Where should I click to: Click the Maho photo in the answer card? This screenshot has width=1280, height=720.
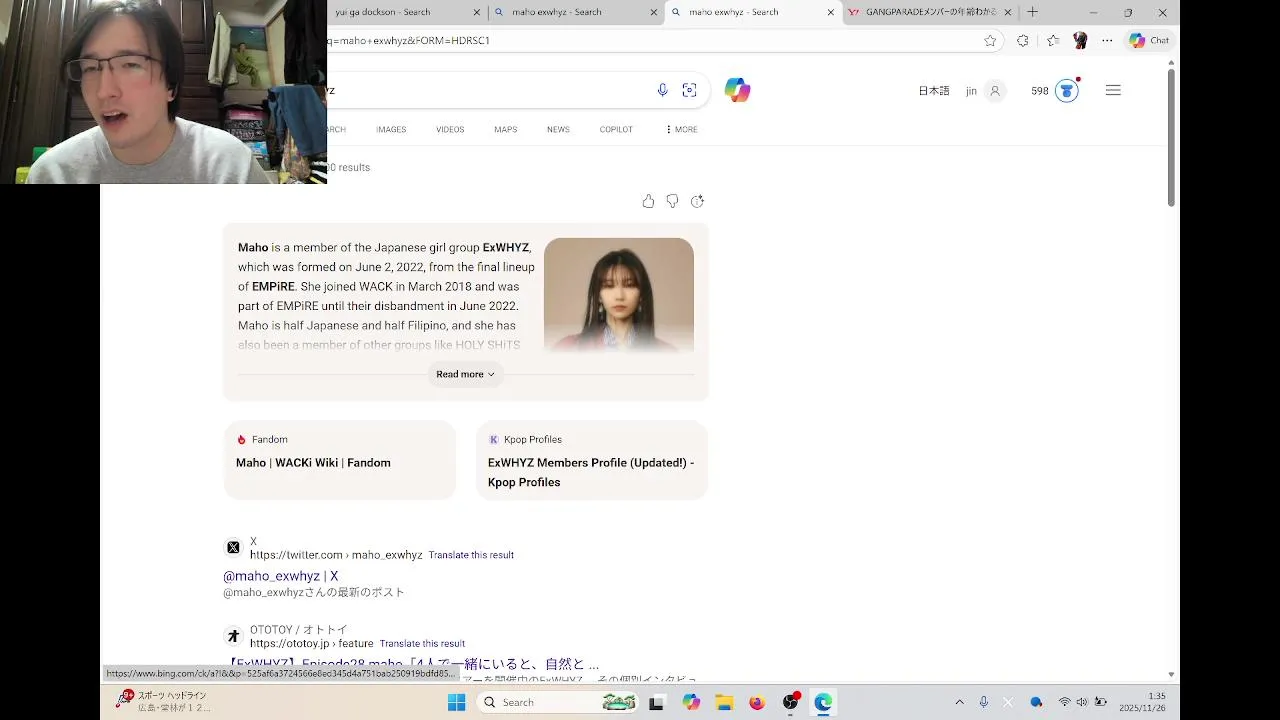click(619, 295)
